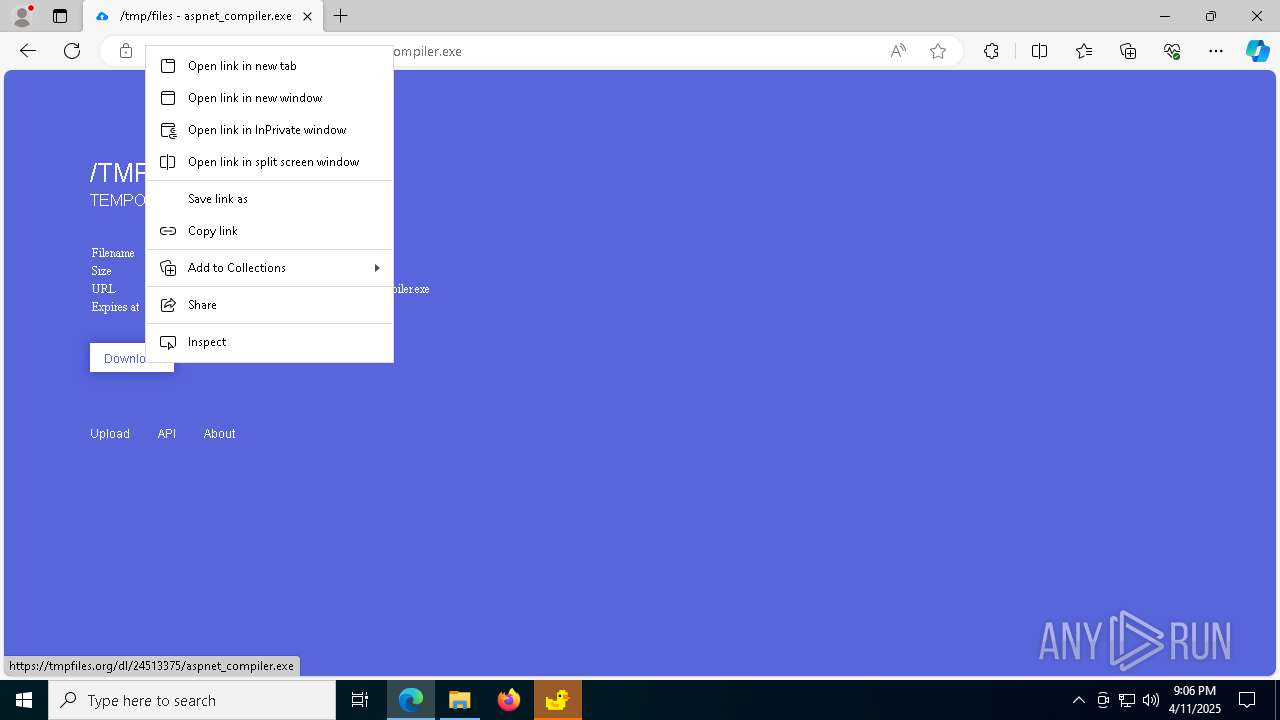Viewport: 1280px width, 720px height.
Task: Go back to previous page
Action: (28, 51)
